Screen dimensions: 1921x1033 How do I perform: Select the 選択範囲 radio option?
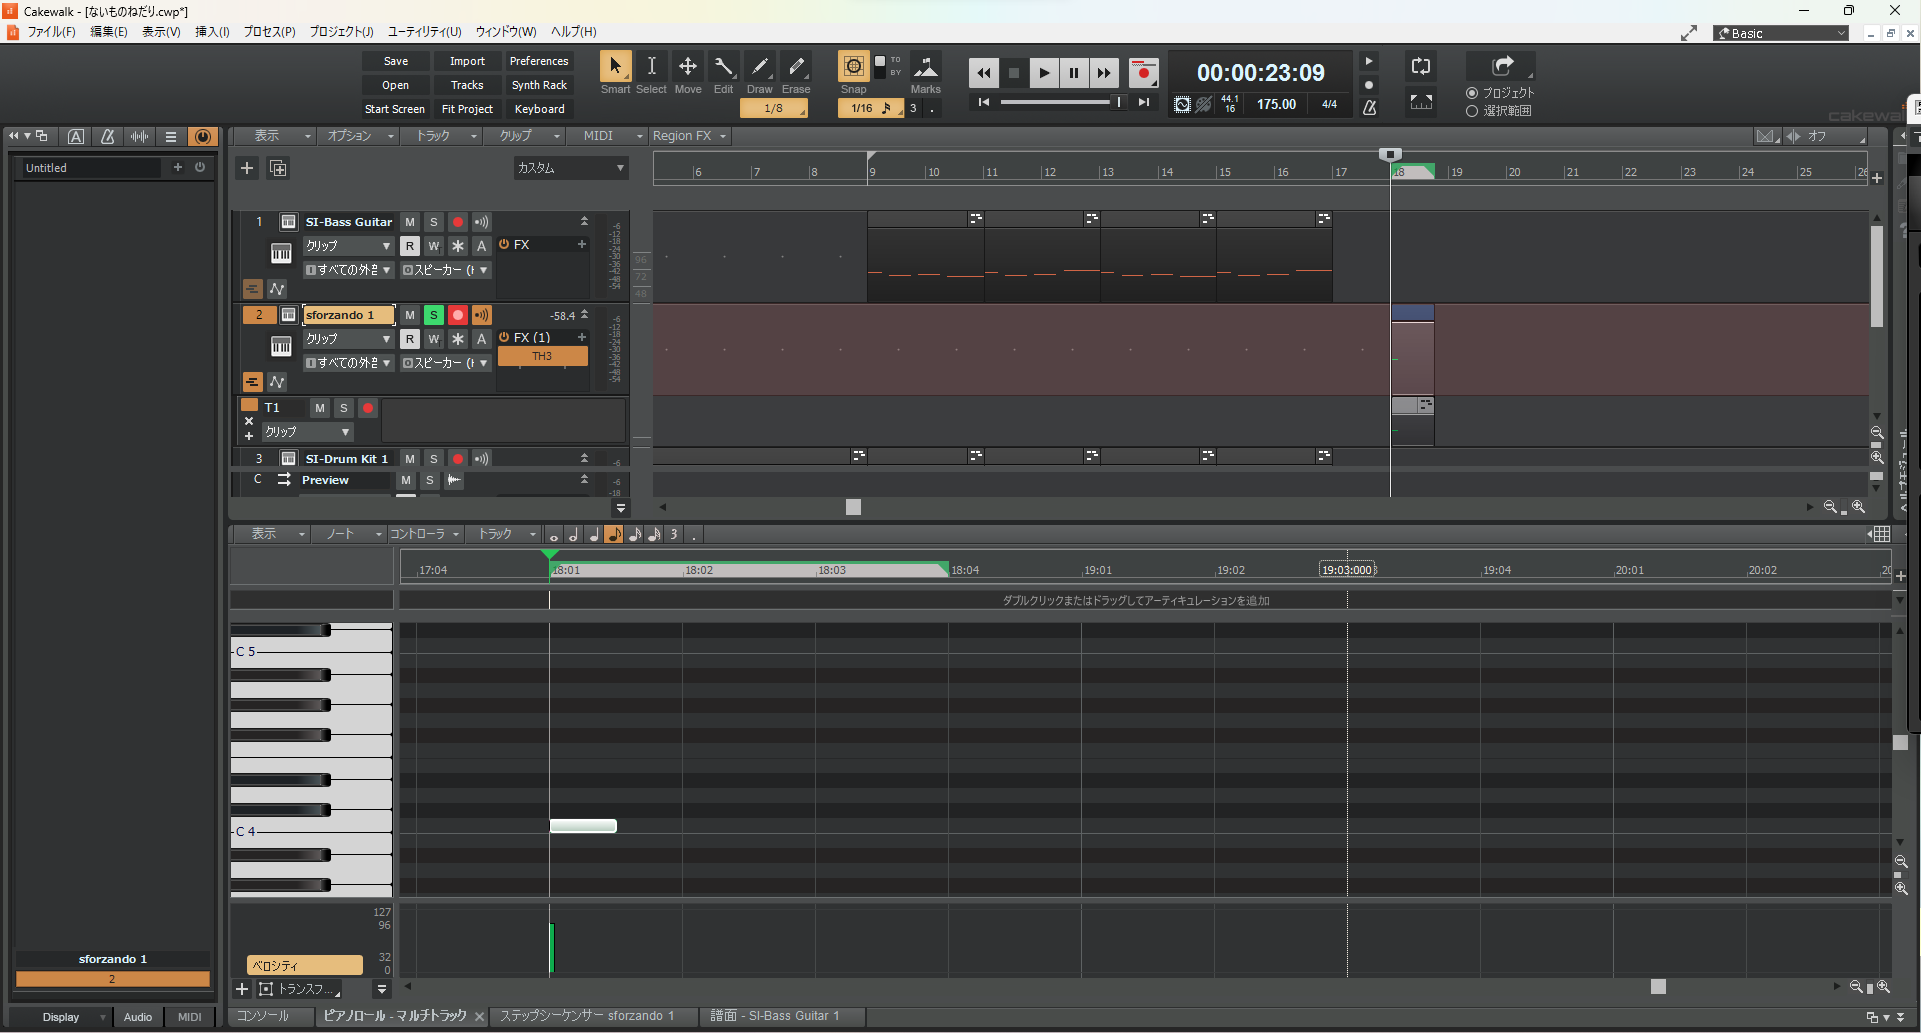pos(1472,111)
